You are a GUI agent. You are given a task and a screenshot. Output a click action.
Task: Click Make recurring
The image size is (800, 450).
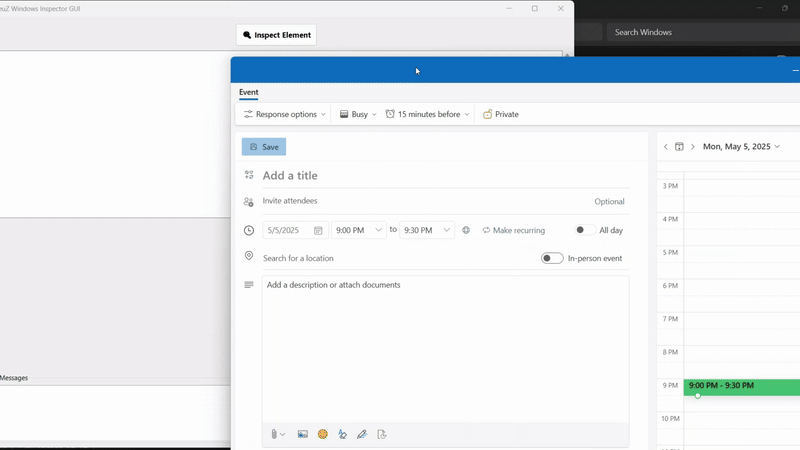tap(514, 230)
